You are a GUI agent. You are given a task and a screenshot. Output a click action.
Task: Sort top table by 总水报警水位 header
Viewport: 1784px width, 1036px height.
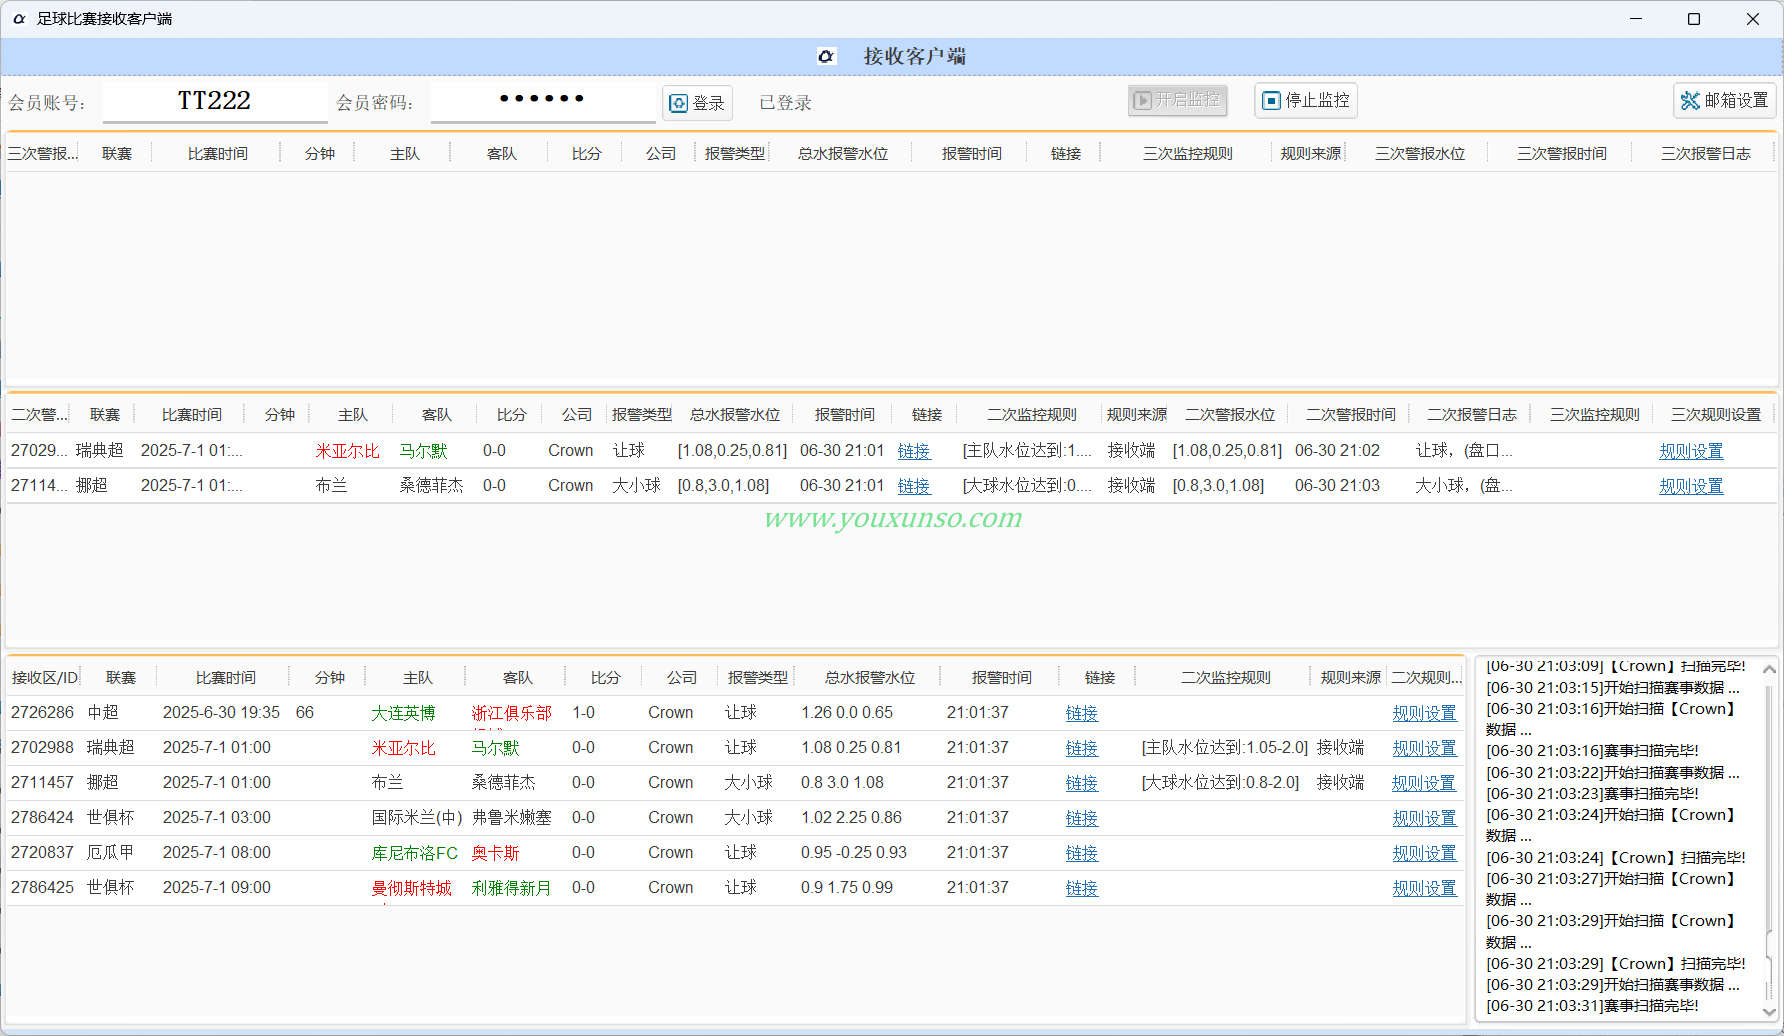pos(843,153)
